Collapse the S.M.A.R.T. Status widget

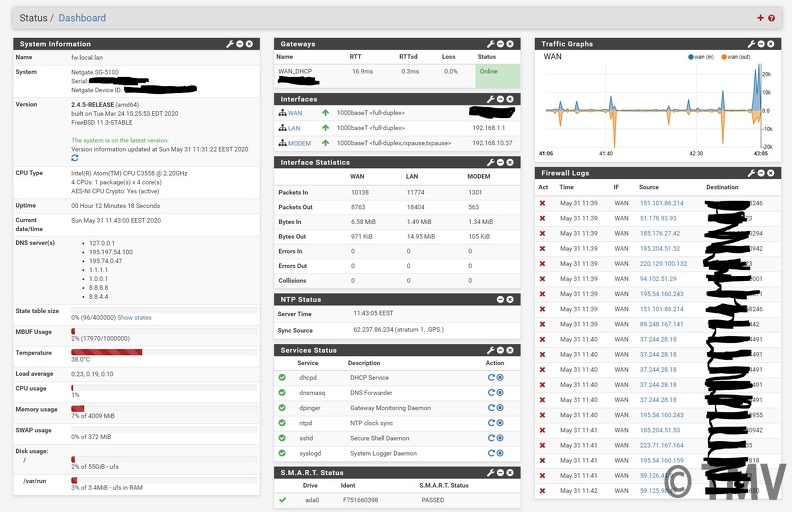point(500,473)
